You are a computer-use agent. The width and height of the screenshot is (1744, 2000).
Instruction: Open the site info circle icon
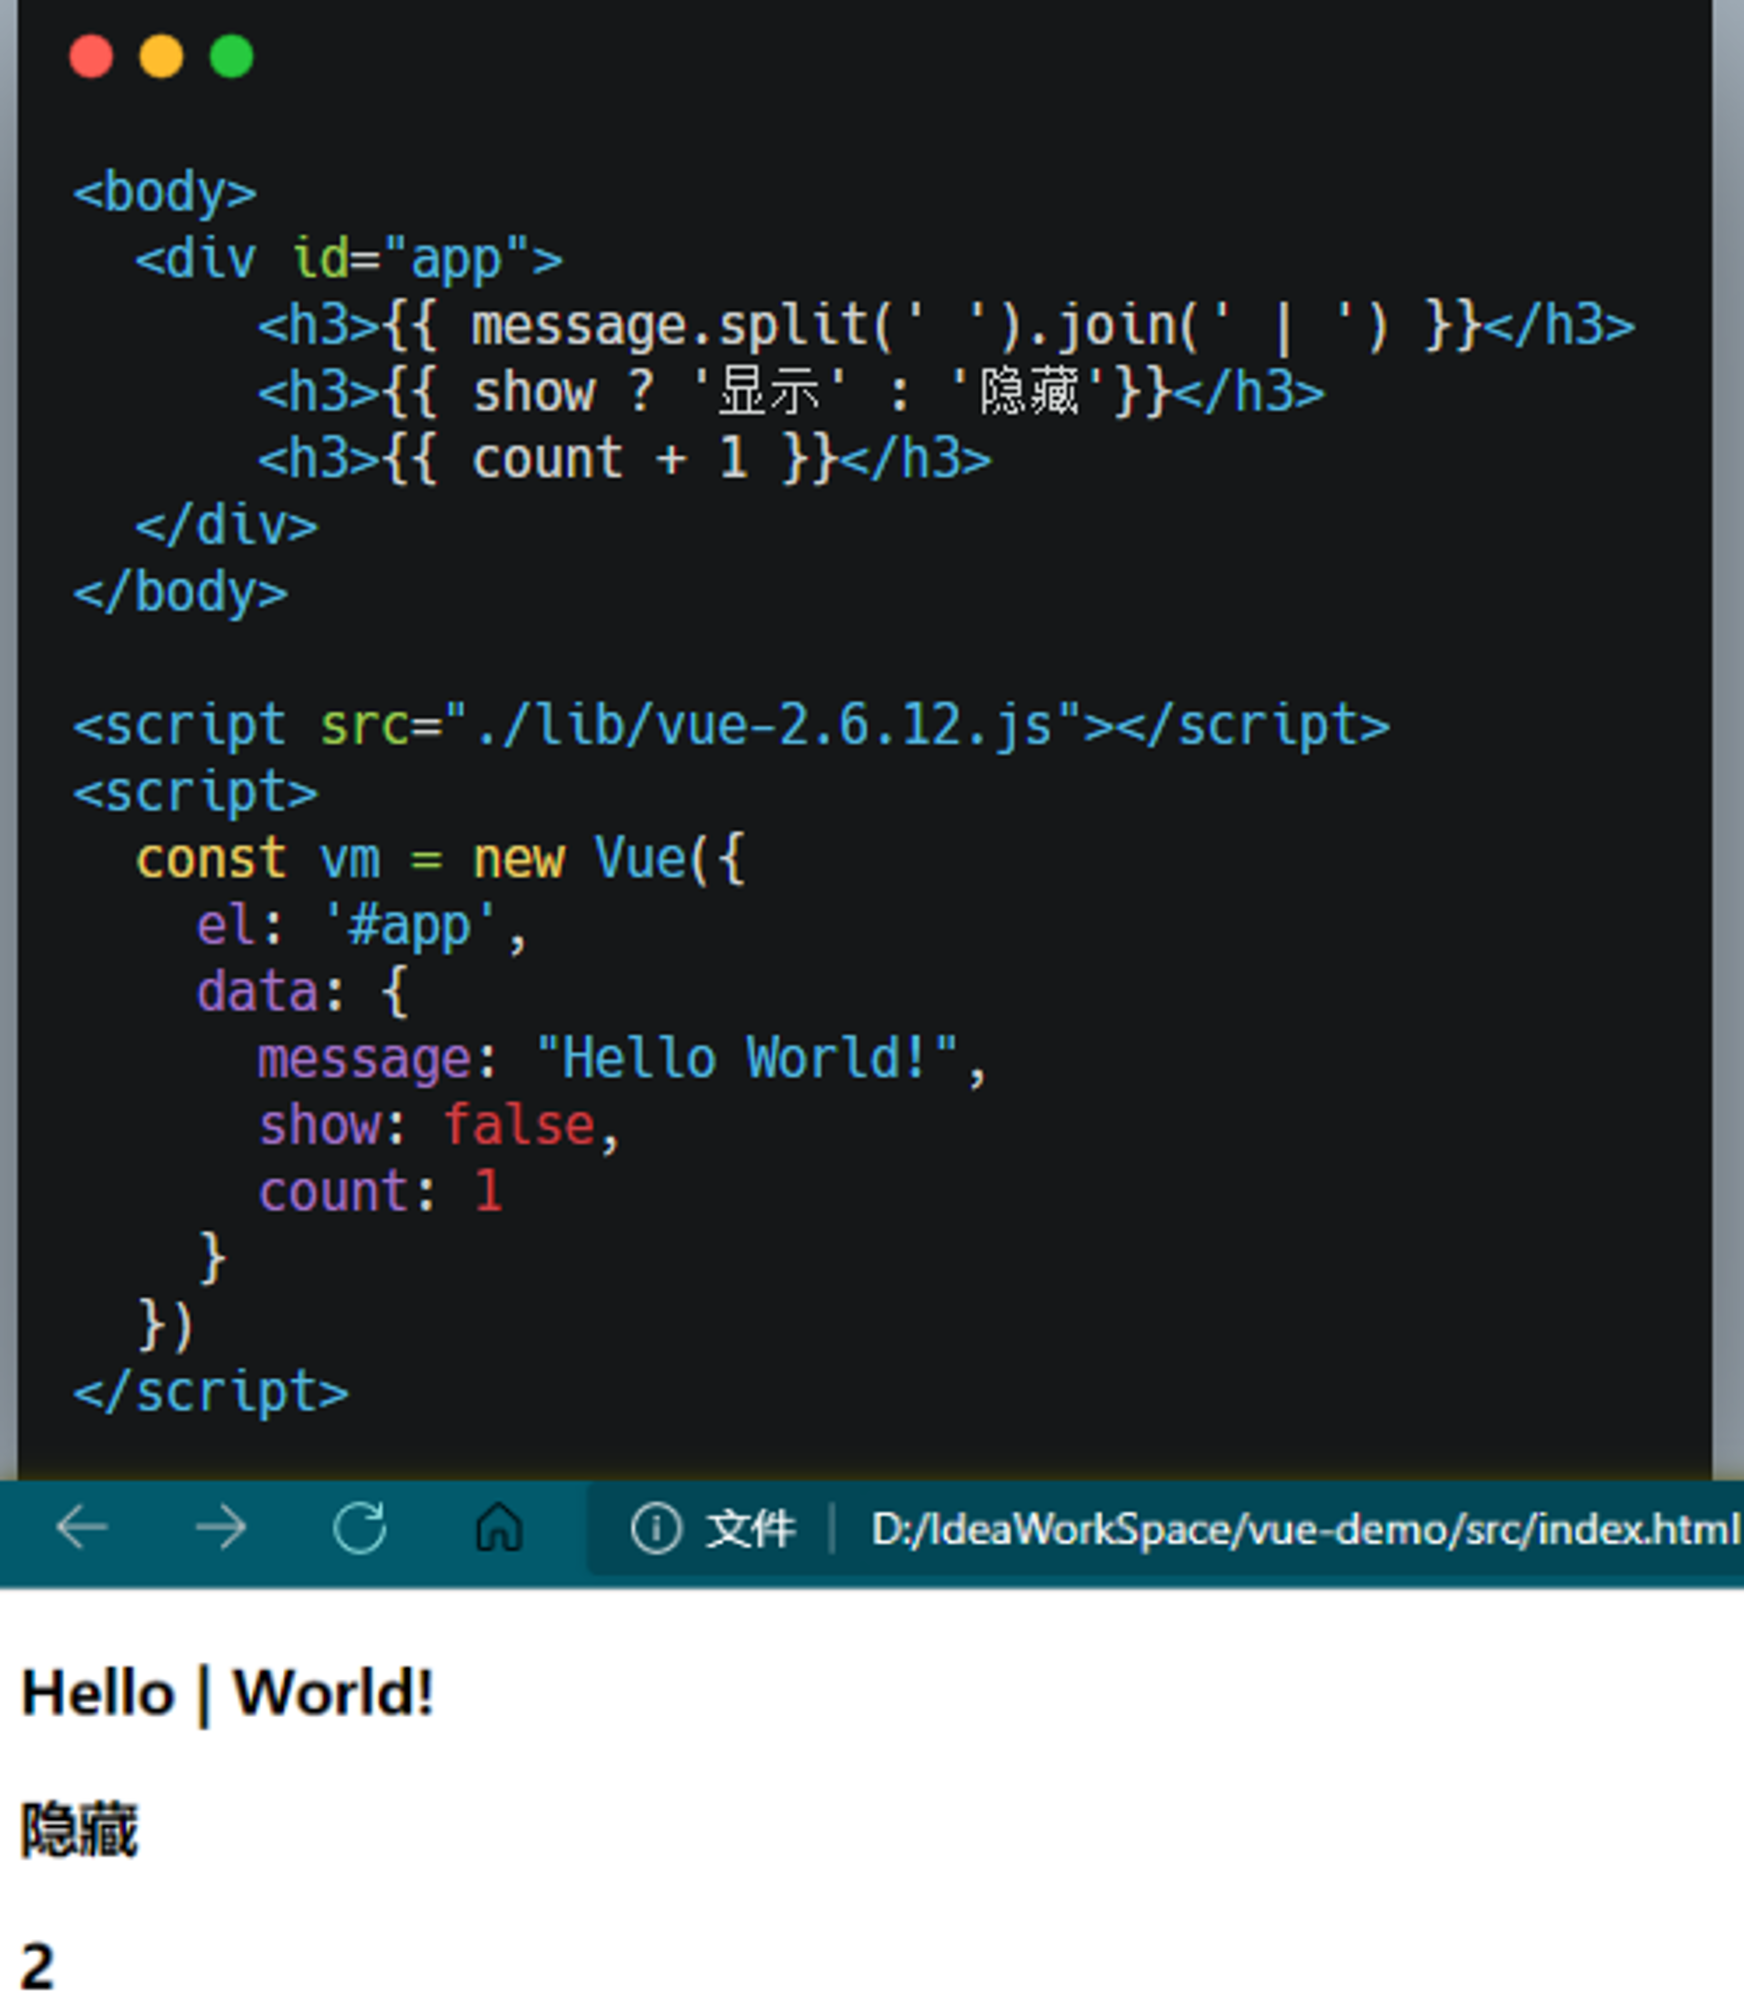pyautogui.click(x=656, y=1529)
